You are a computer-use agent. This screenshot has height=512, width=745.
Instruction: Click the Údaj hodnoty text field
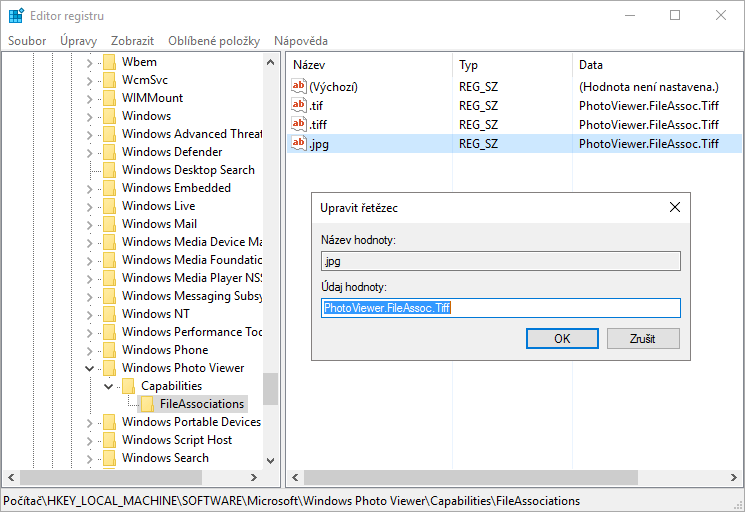point(500,308)
